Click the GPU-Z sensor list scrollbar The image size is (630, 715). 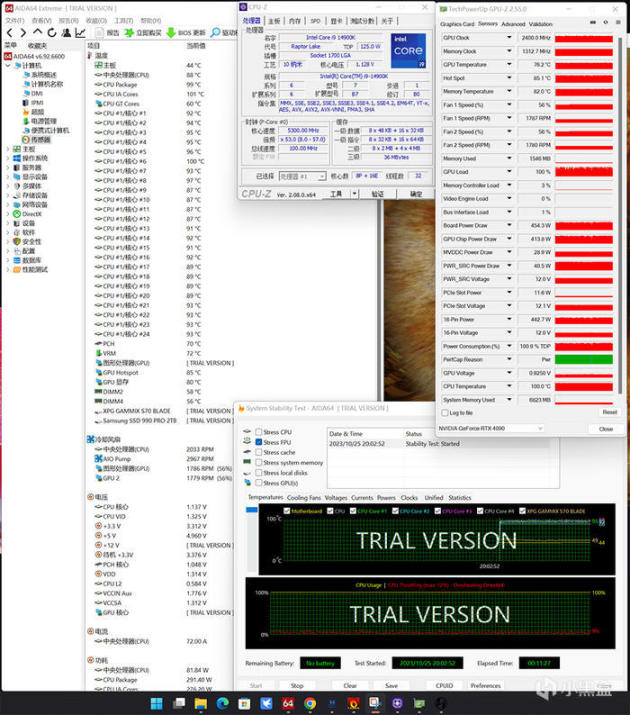click(x=620, y=214)
